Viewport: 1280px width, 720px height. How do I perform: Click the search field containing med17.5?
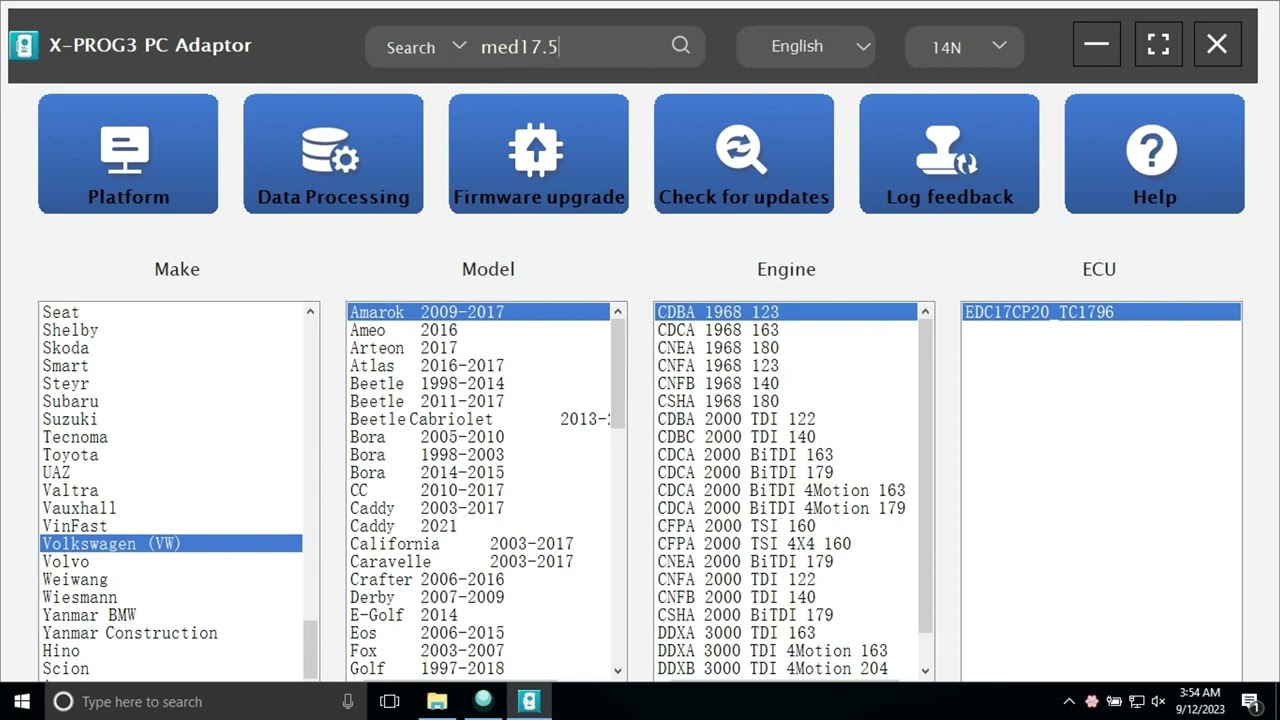[x=570, y=47]
